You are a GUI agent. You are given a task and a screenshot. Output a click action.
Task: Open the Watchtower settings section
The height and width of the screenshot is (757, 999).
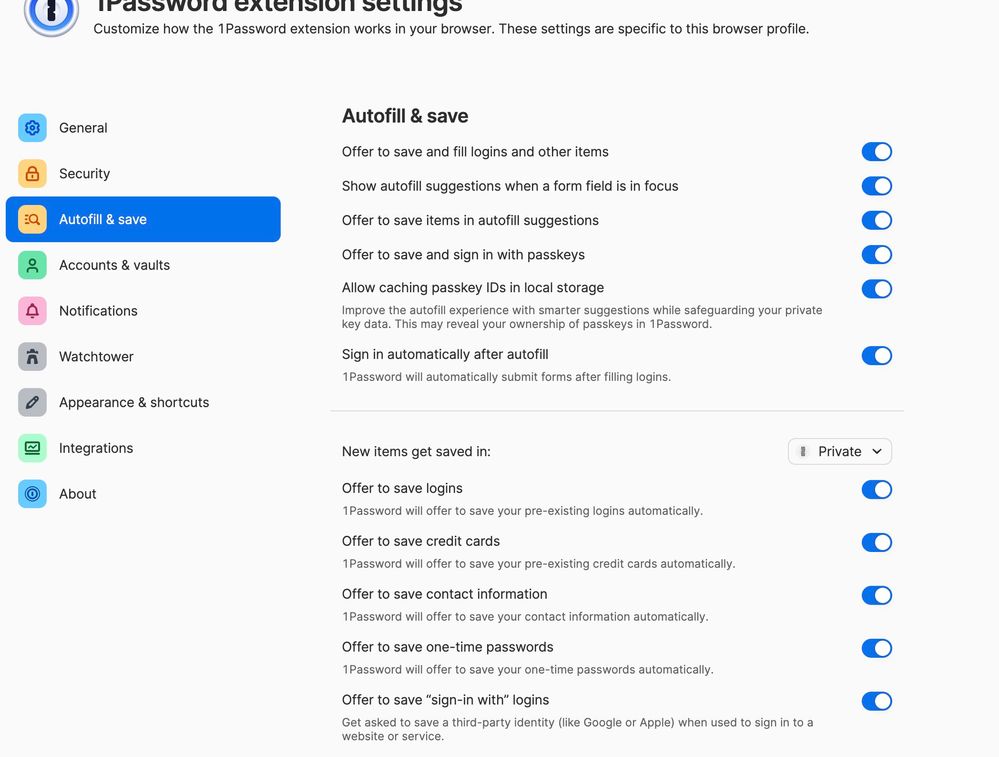point(96,357)
